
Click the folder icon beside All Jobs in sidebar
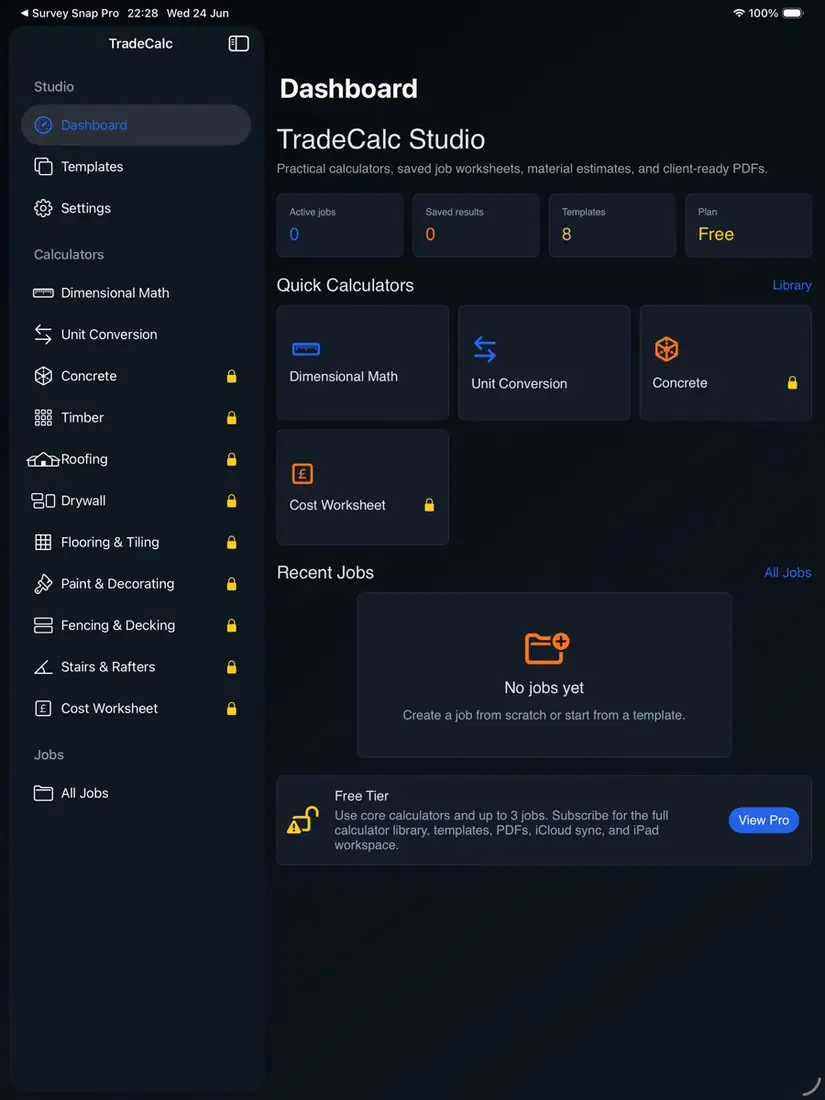pos(43,793)
